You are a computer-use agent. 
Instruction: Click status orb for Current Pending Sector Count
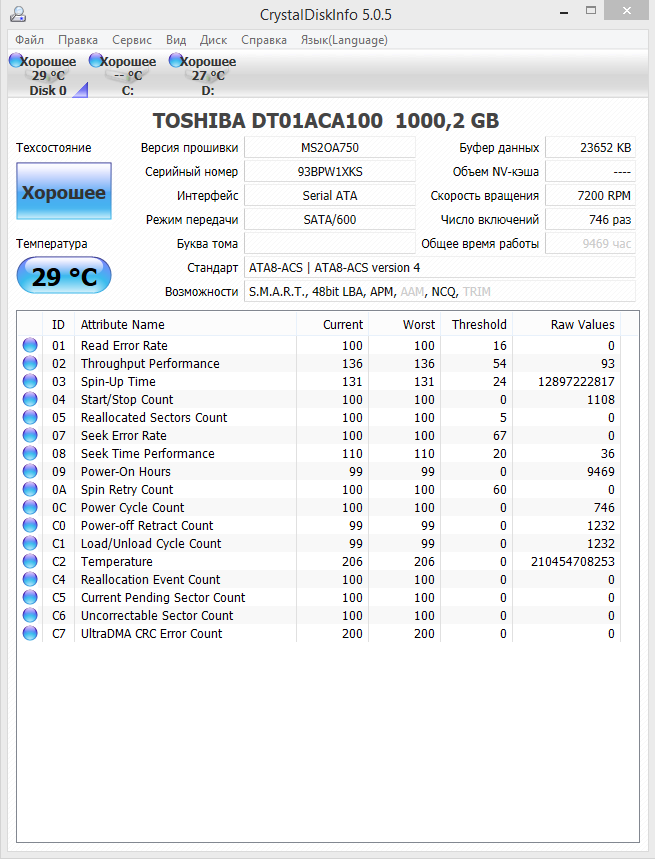[30, 597]
